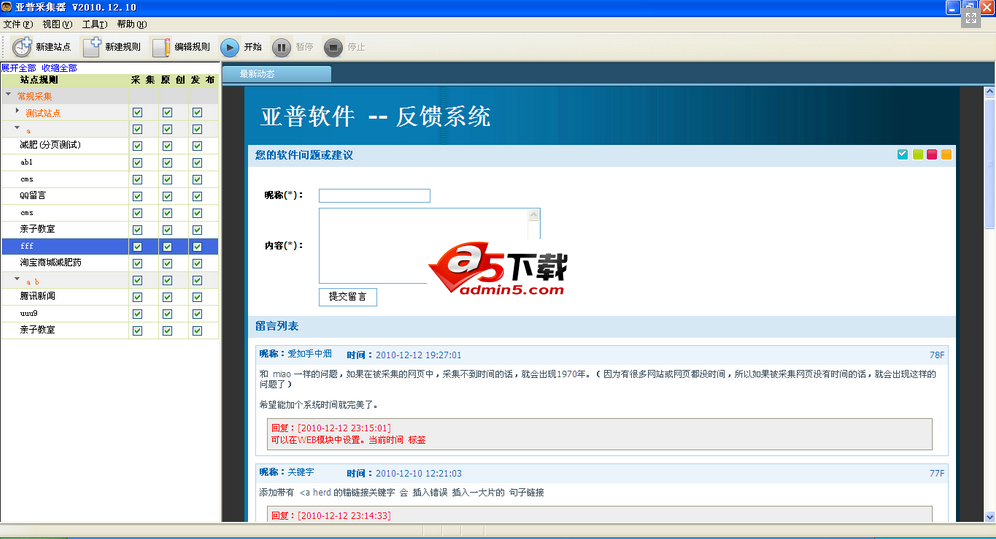Switch to the 最新动态 tab
The height and width of the screenshot is (539, 996).
point(276,74)
